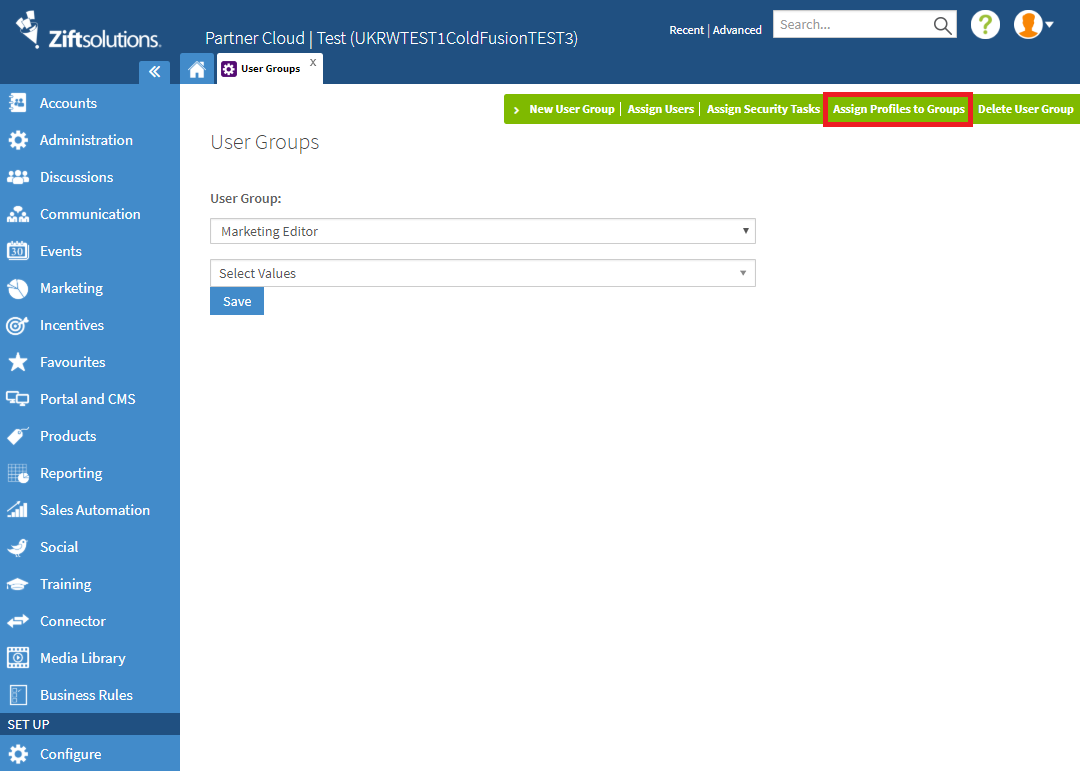Open Accounts menu label
Image resolution: width=1080 pixels, height=771 pixels.
click(68, 103)
